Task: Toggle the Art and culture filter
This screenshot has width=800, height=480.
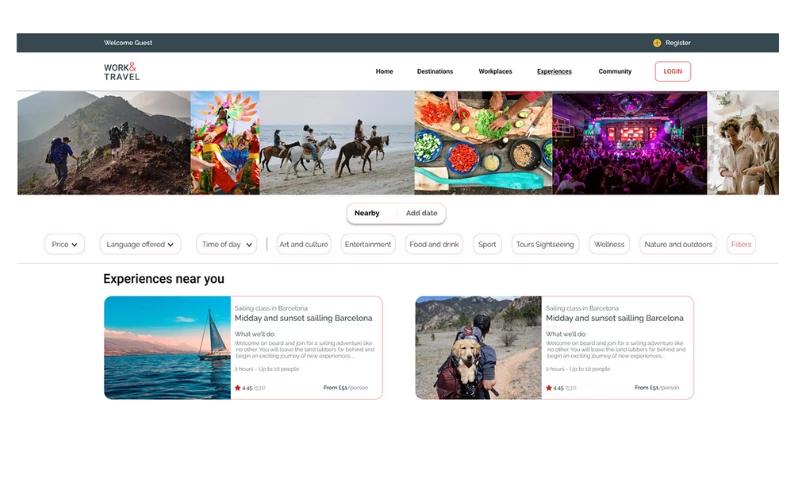Action: 303,244
